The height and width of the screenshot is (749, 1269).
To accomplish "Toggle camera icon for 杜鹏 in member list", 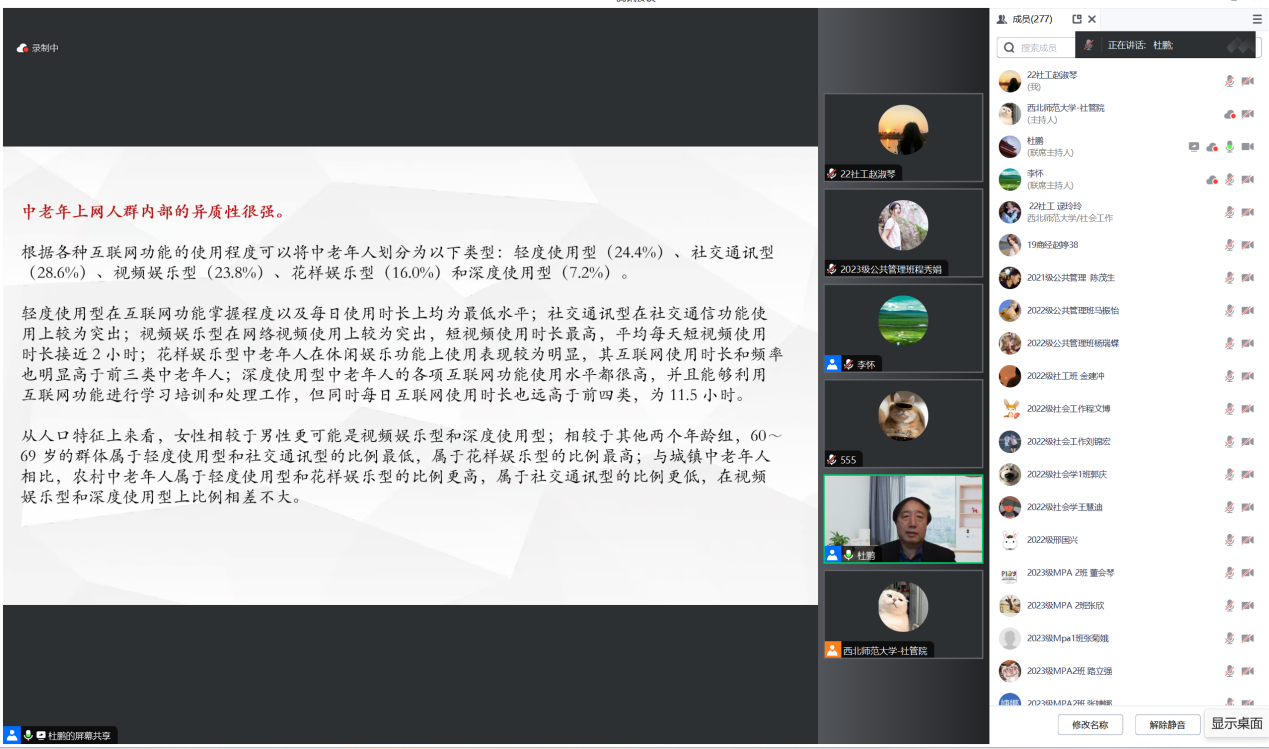I will [1247, 147].
